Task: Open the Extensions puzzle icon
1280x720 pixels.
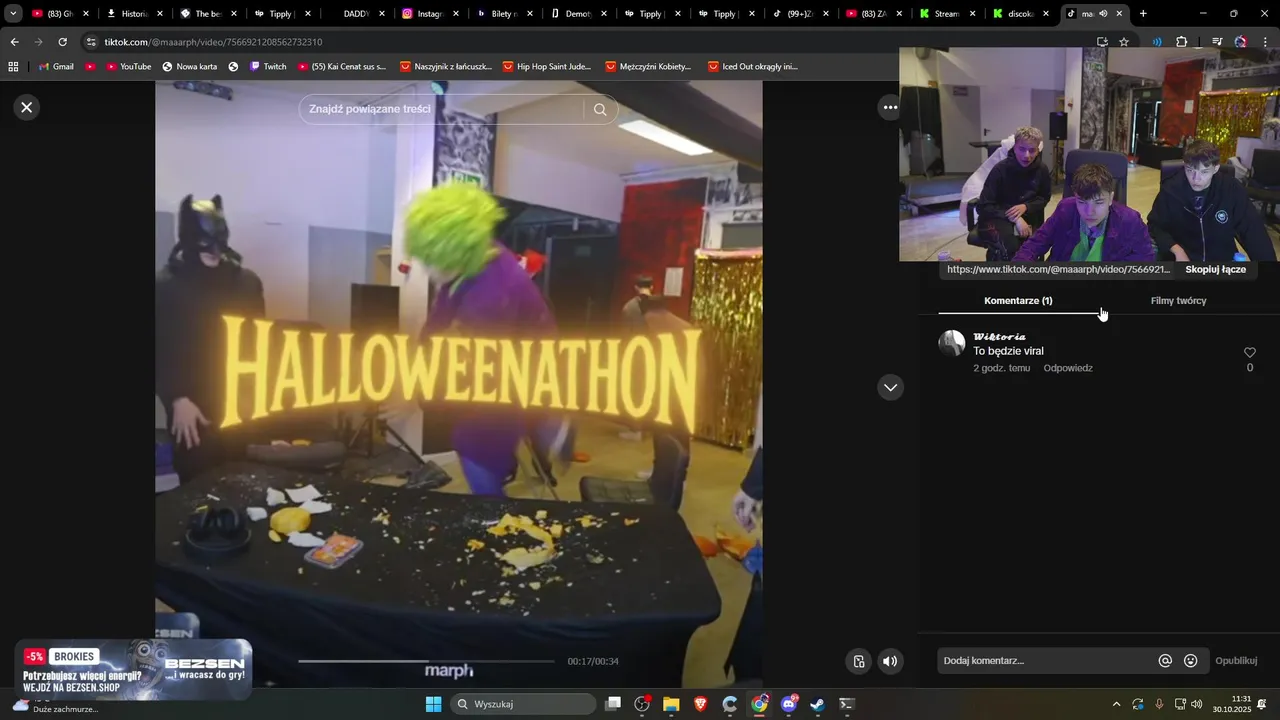Action: click(1182, 42)
